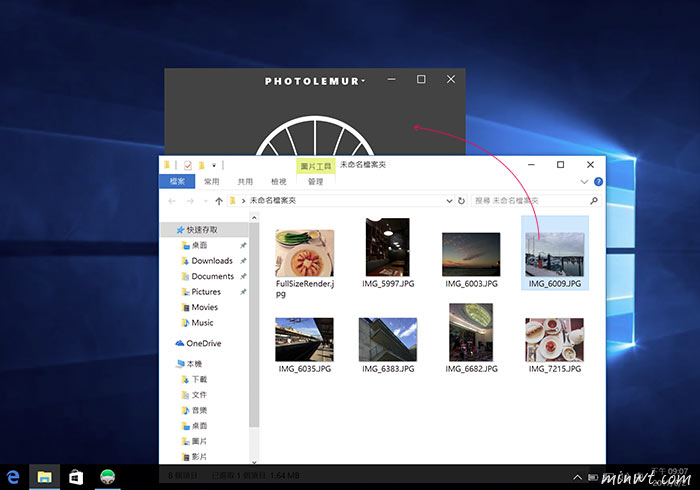Expand the ribbon with the chevron
The image size is (700, 490).
(584, 182)
